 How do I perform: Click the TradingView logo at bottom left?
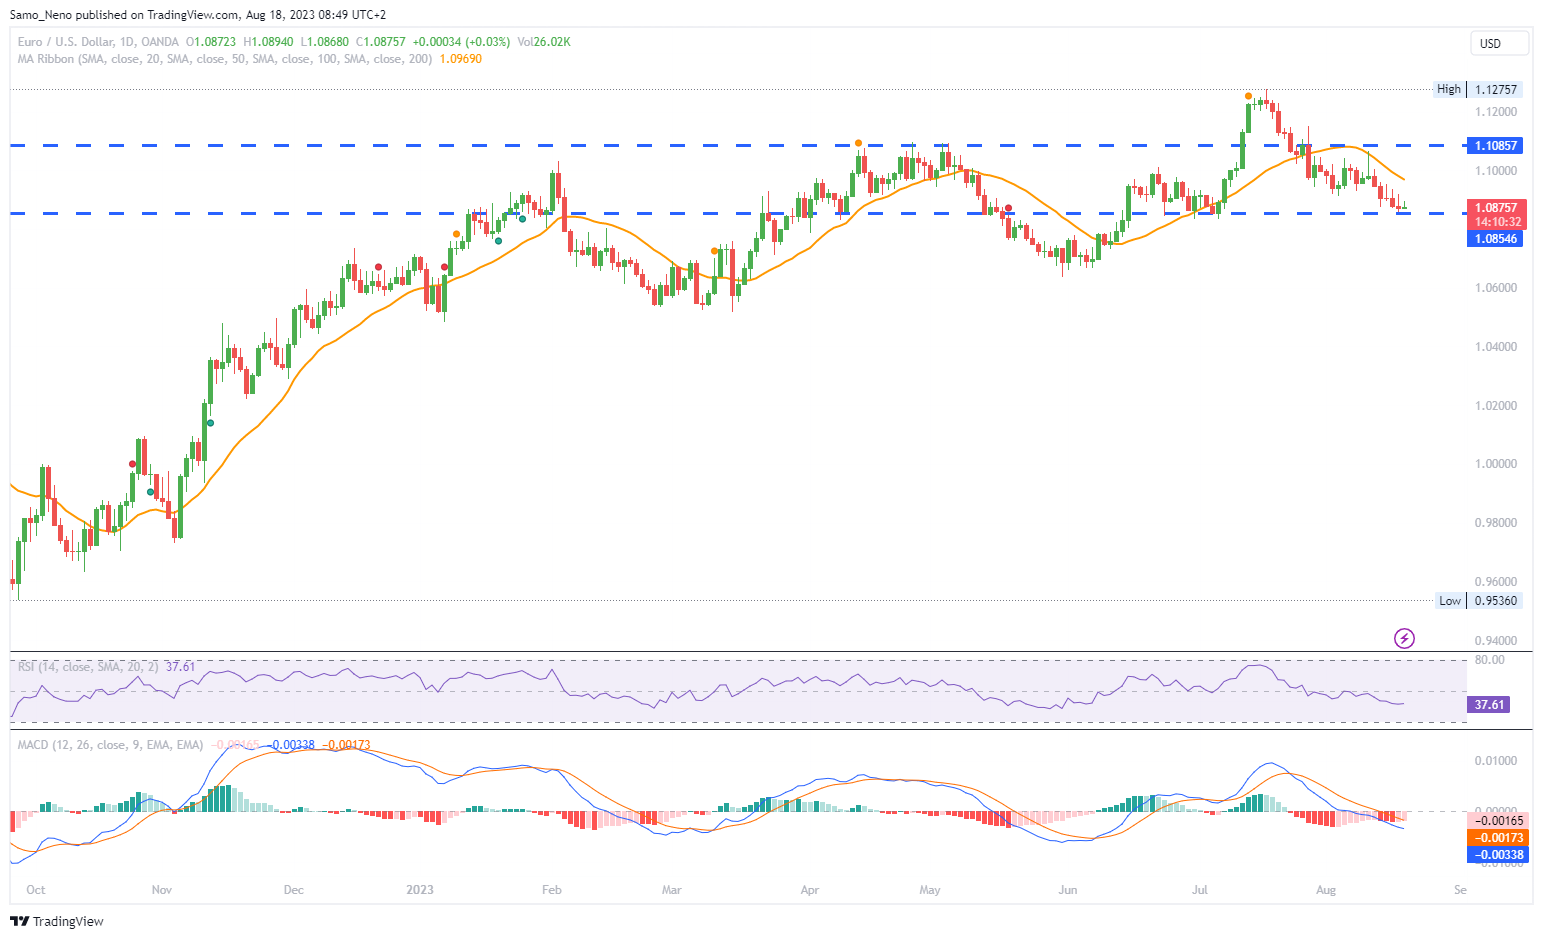[x=57, y=921]
